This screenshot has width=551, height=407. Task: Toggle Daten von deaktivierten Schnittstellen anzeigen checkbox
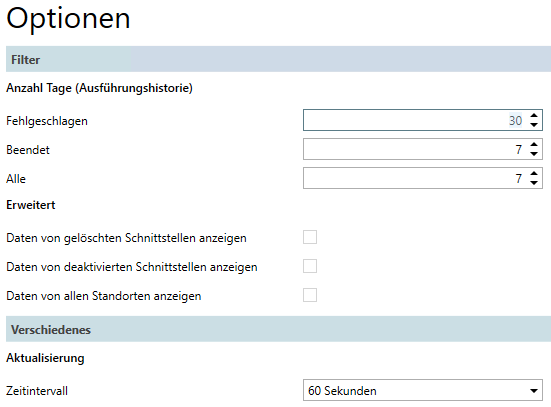click(310, 266)
